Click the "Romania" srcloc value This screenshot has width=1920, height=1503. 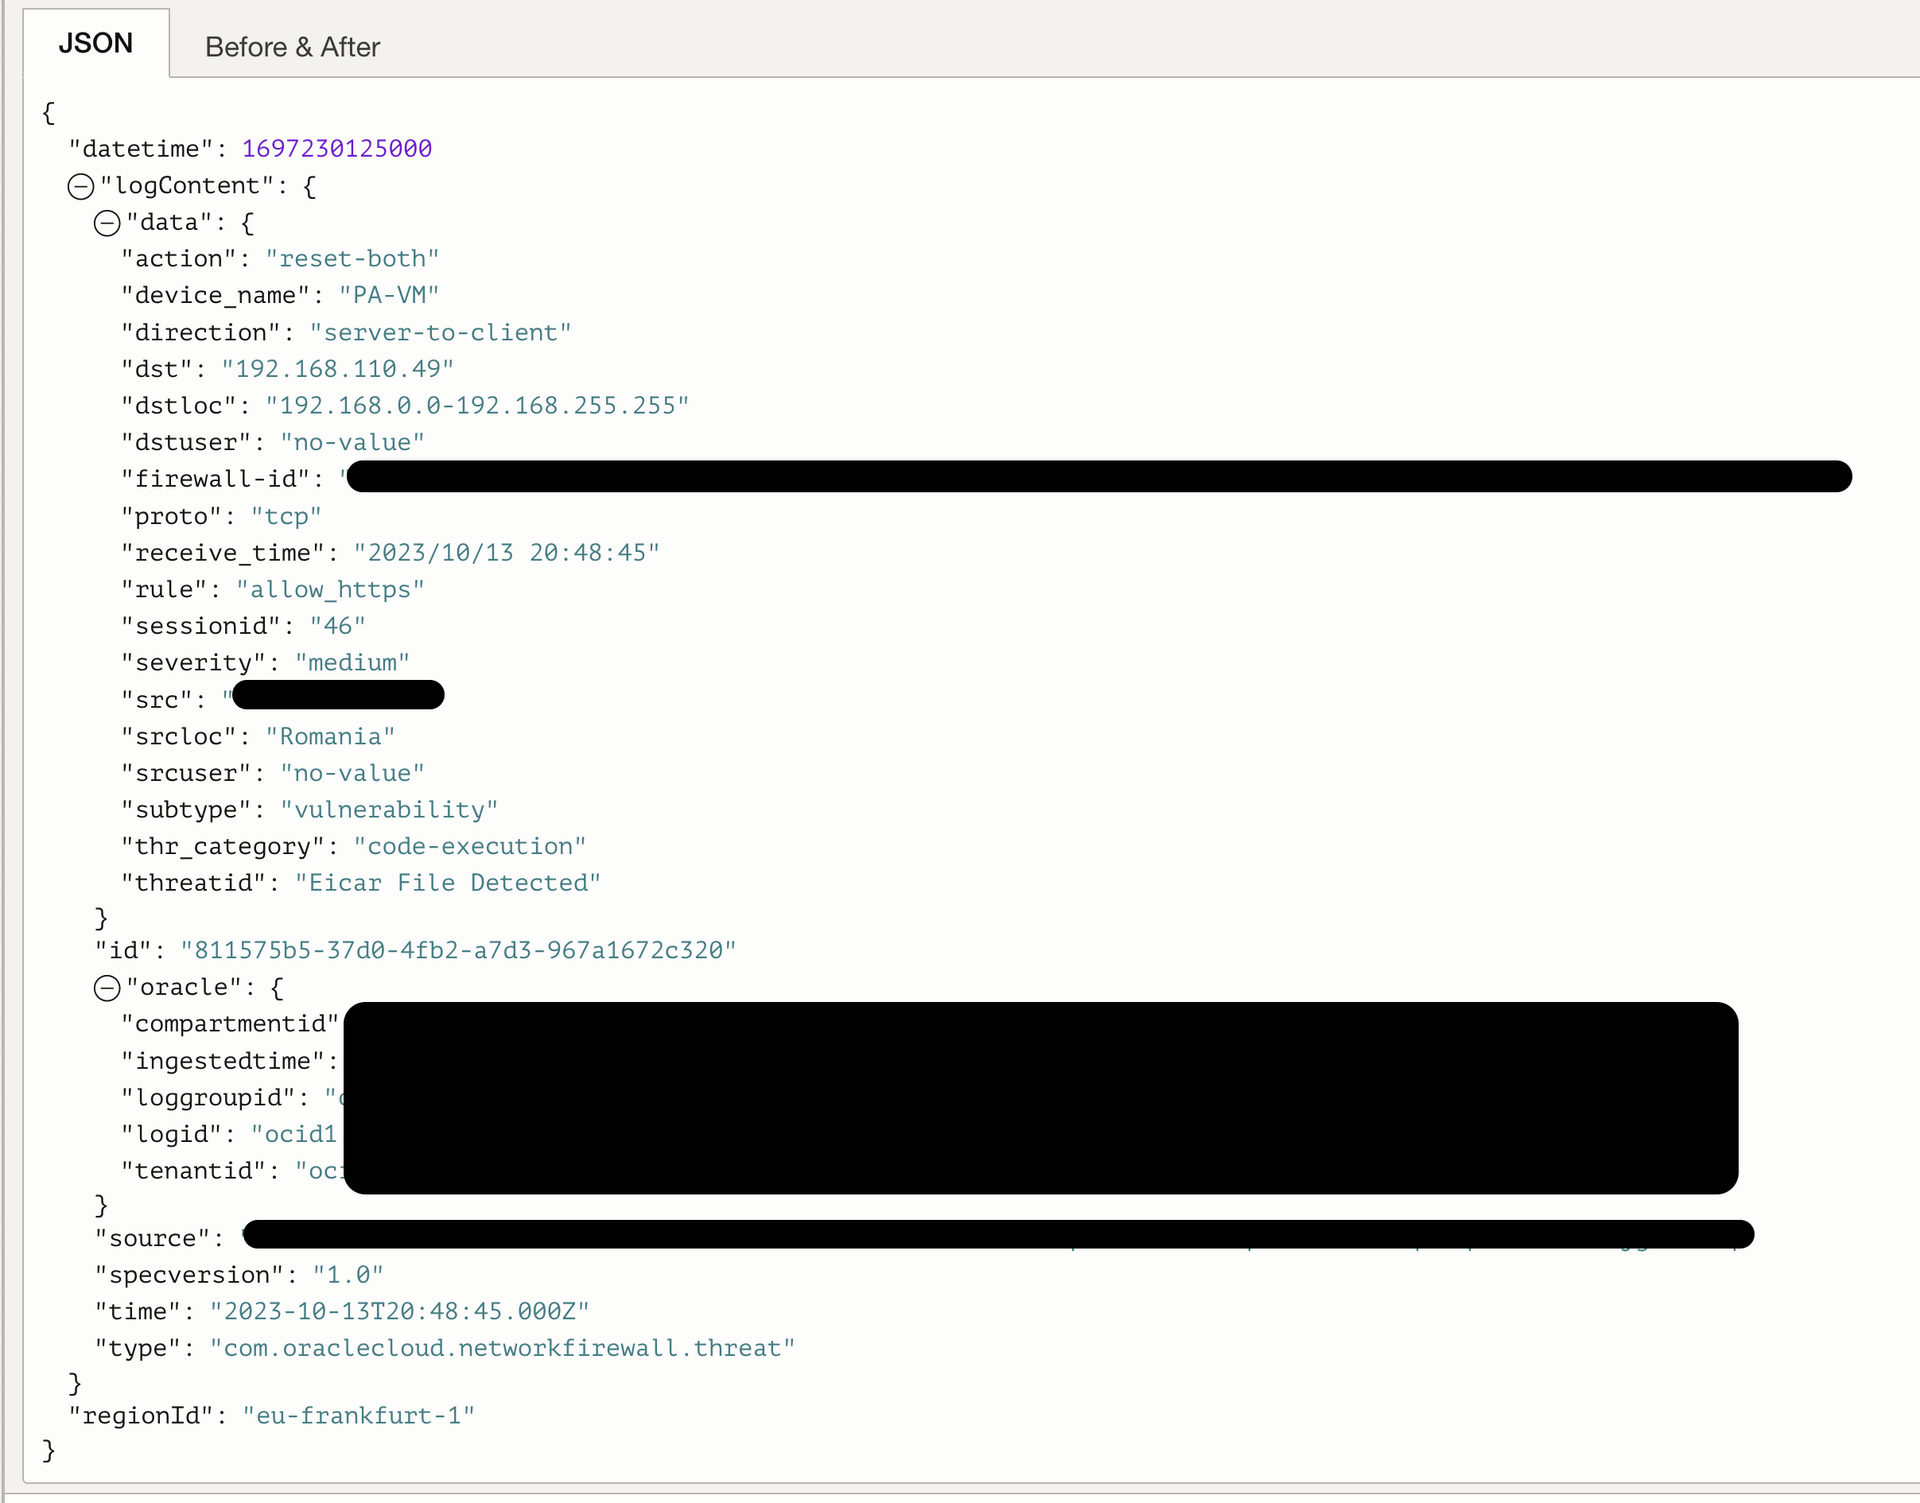330,737
